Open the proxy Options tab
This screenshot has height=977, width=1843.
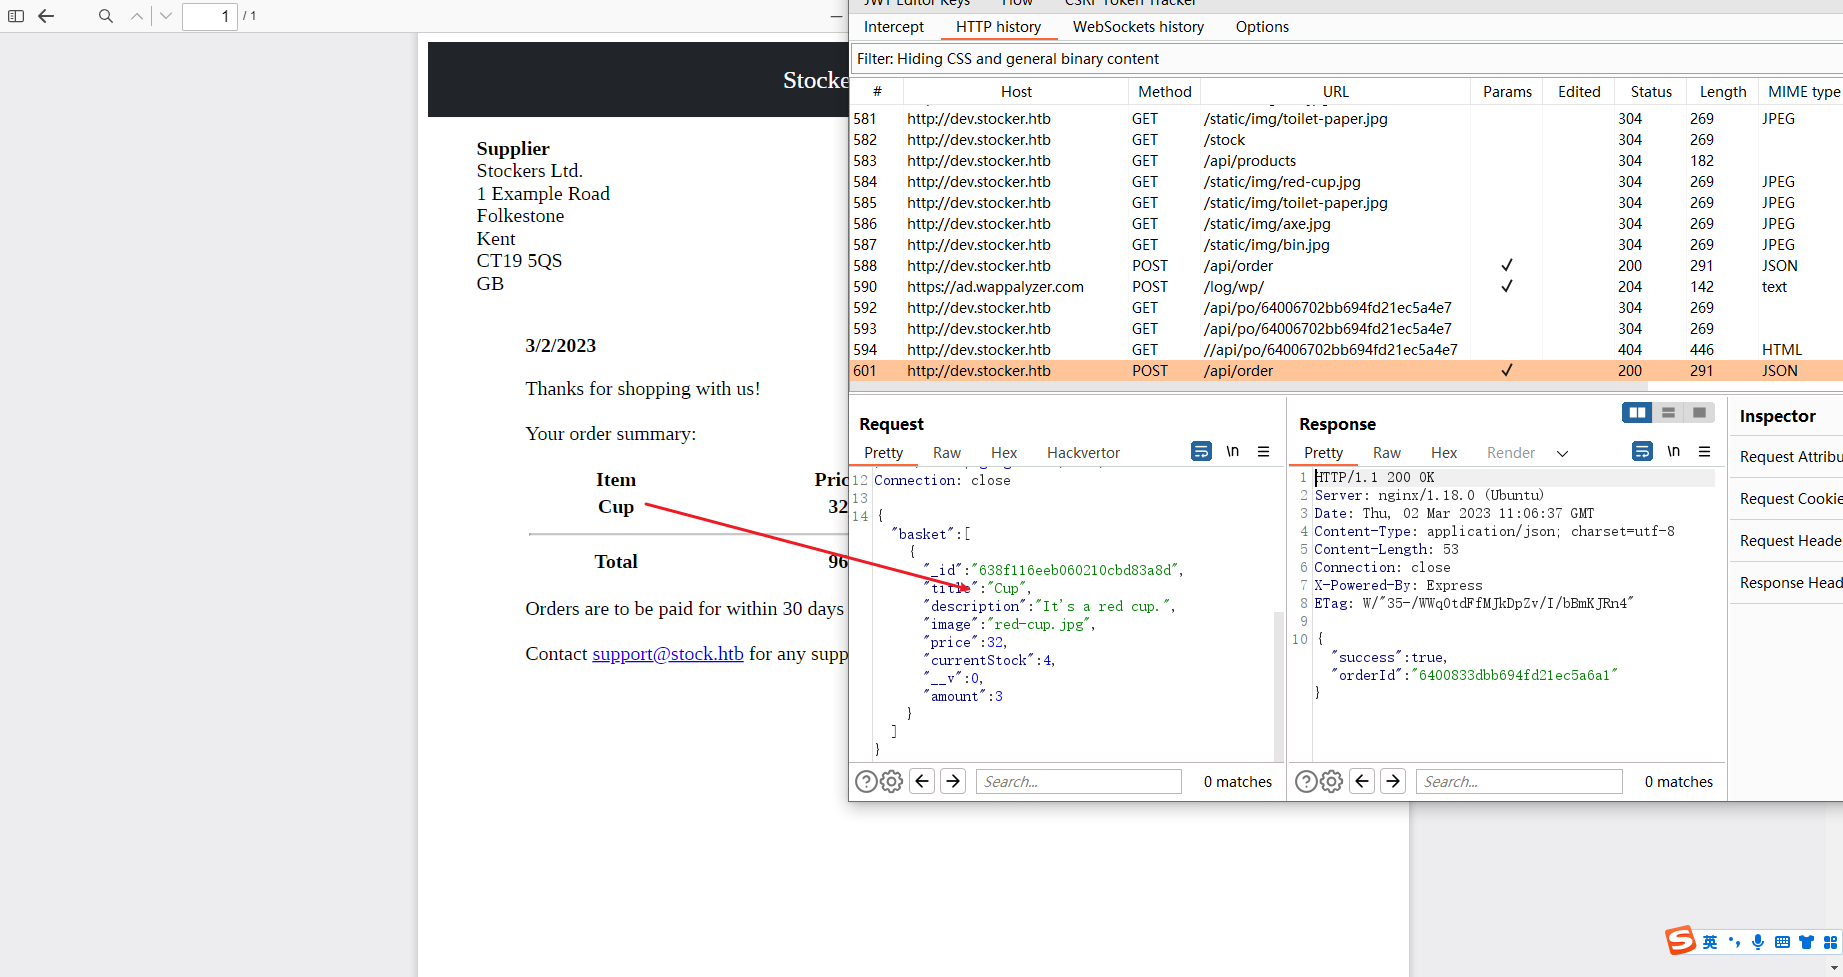1262,27
